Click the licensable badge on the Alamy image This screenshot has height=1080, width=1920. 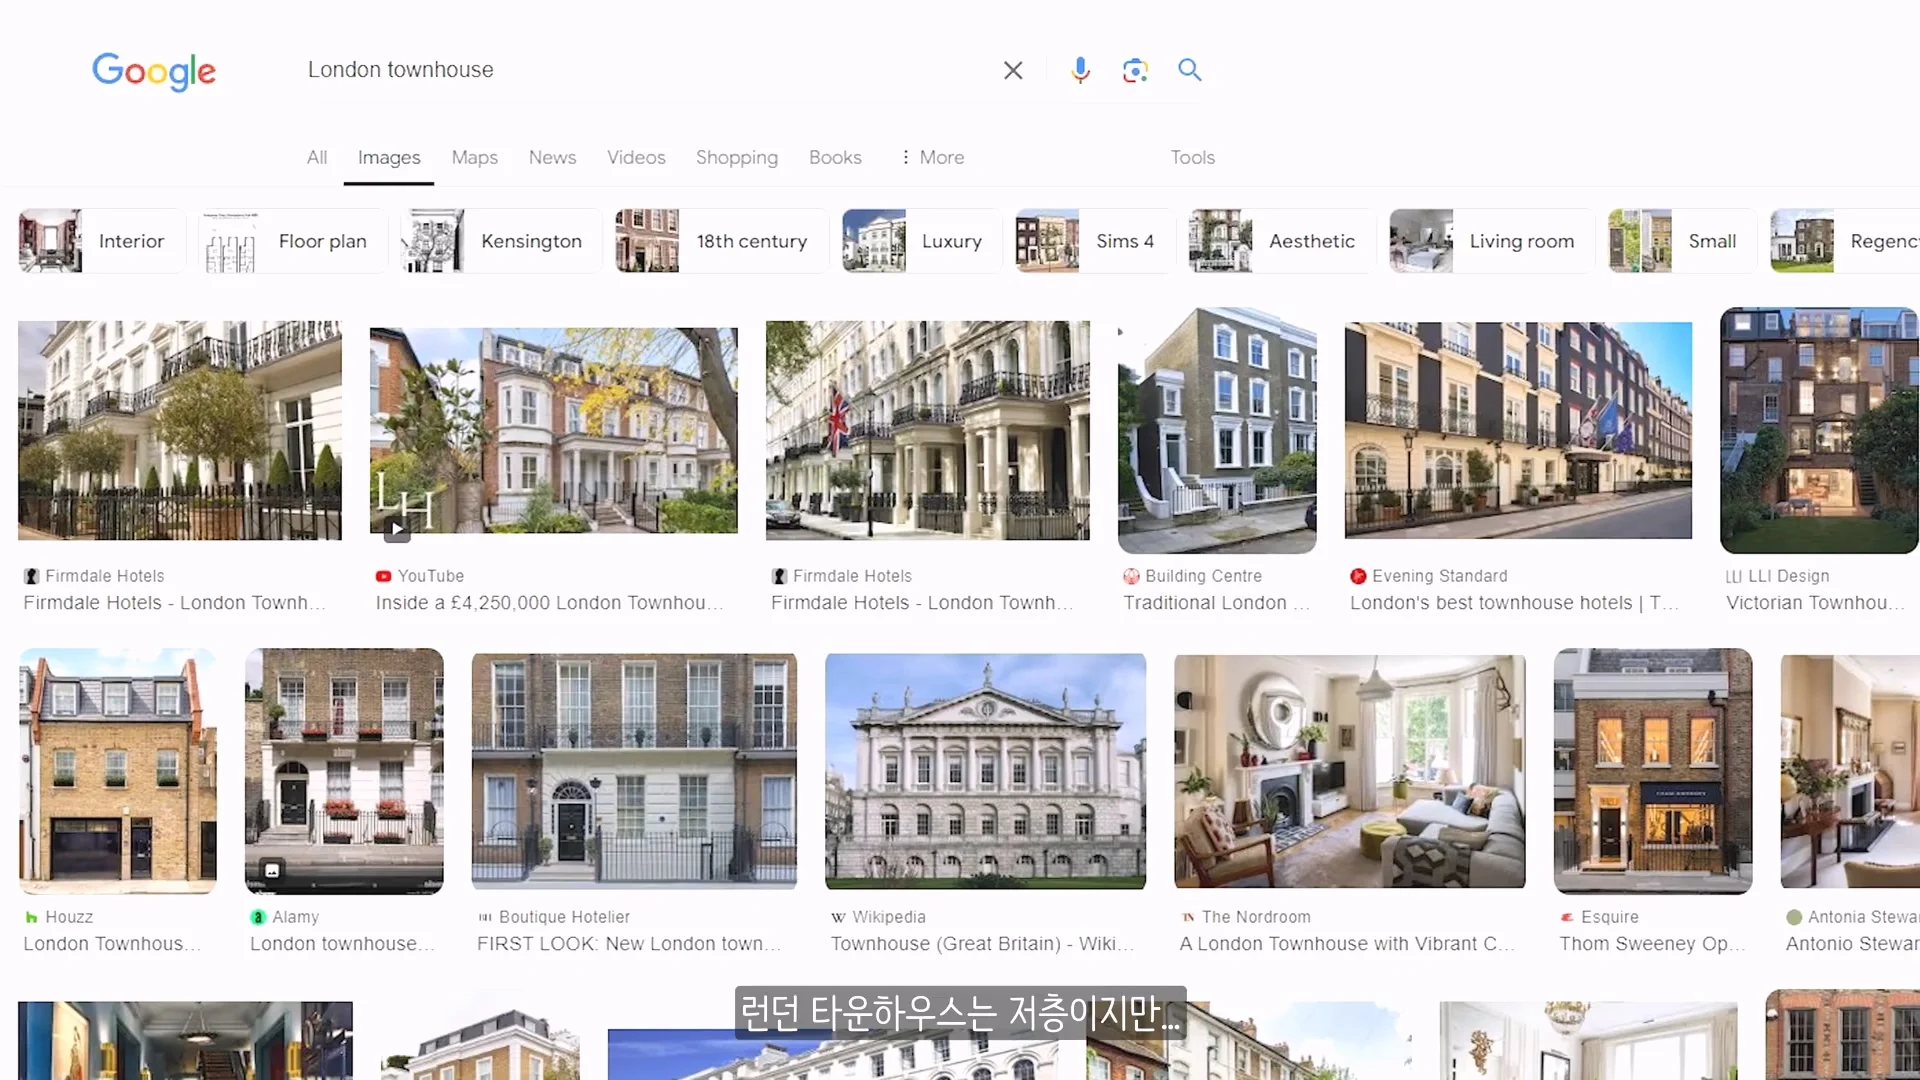pos(272,870)
